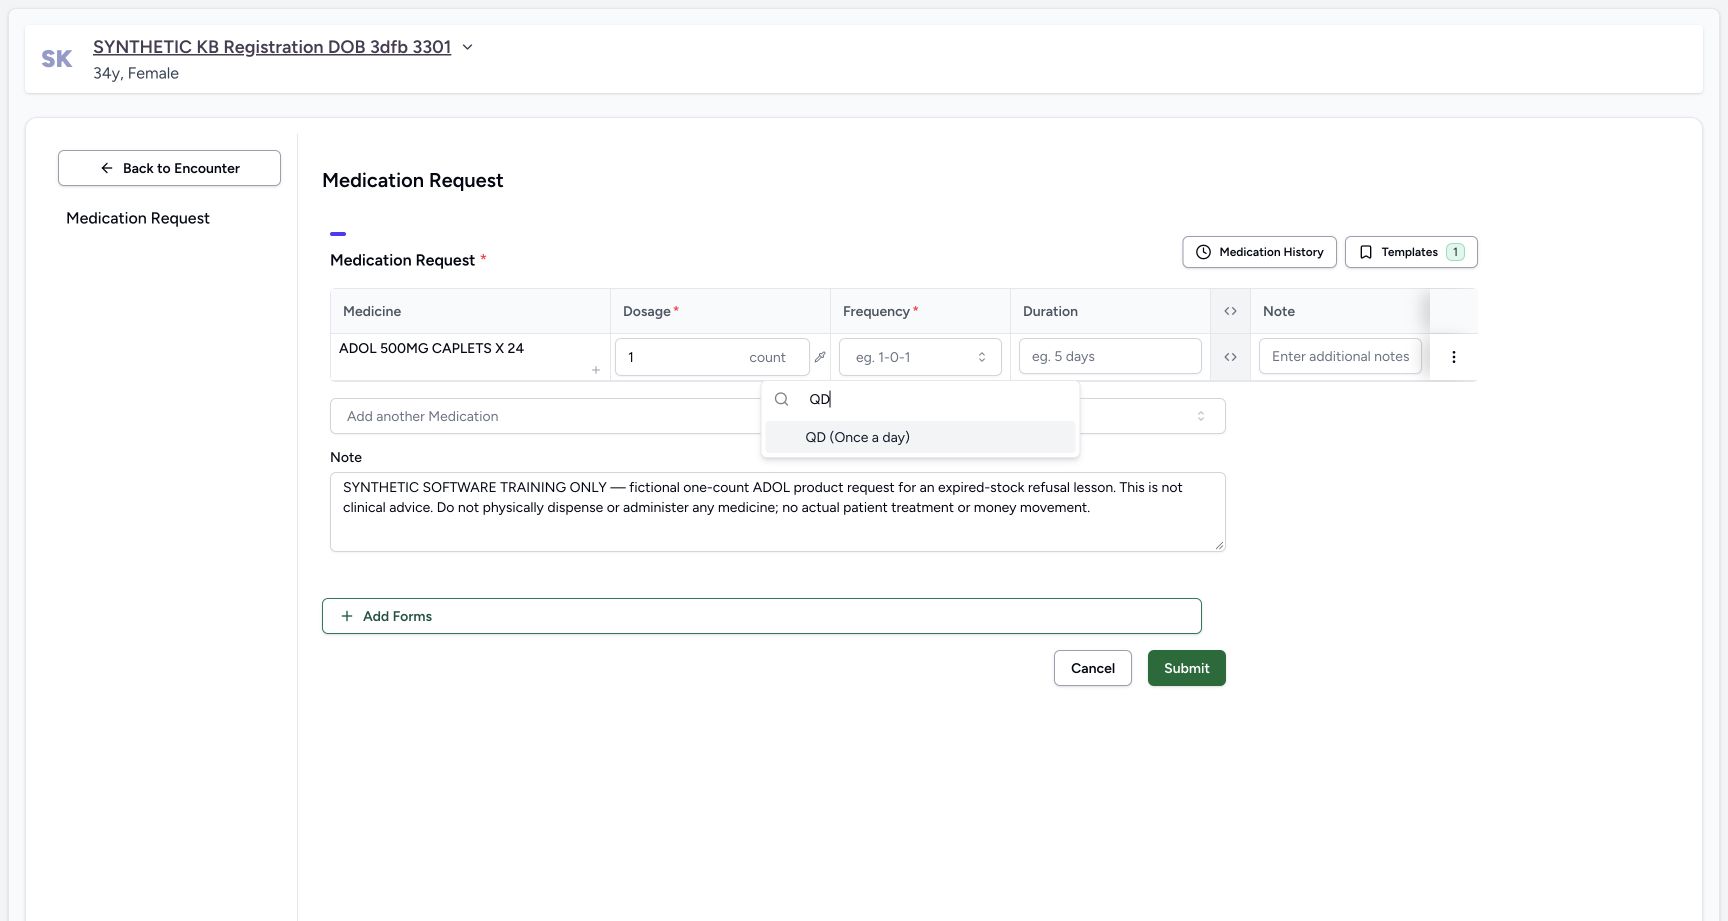Click the Templates count badge

[x=1455, y=252]
